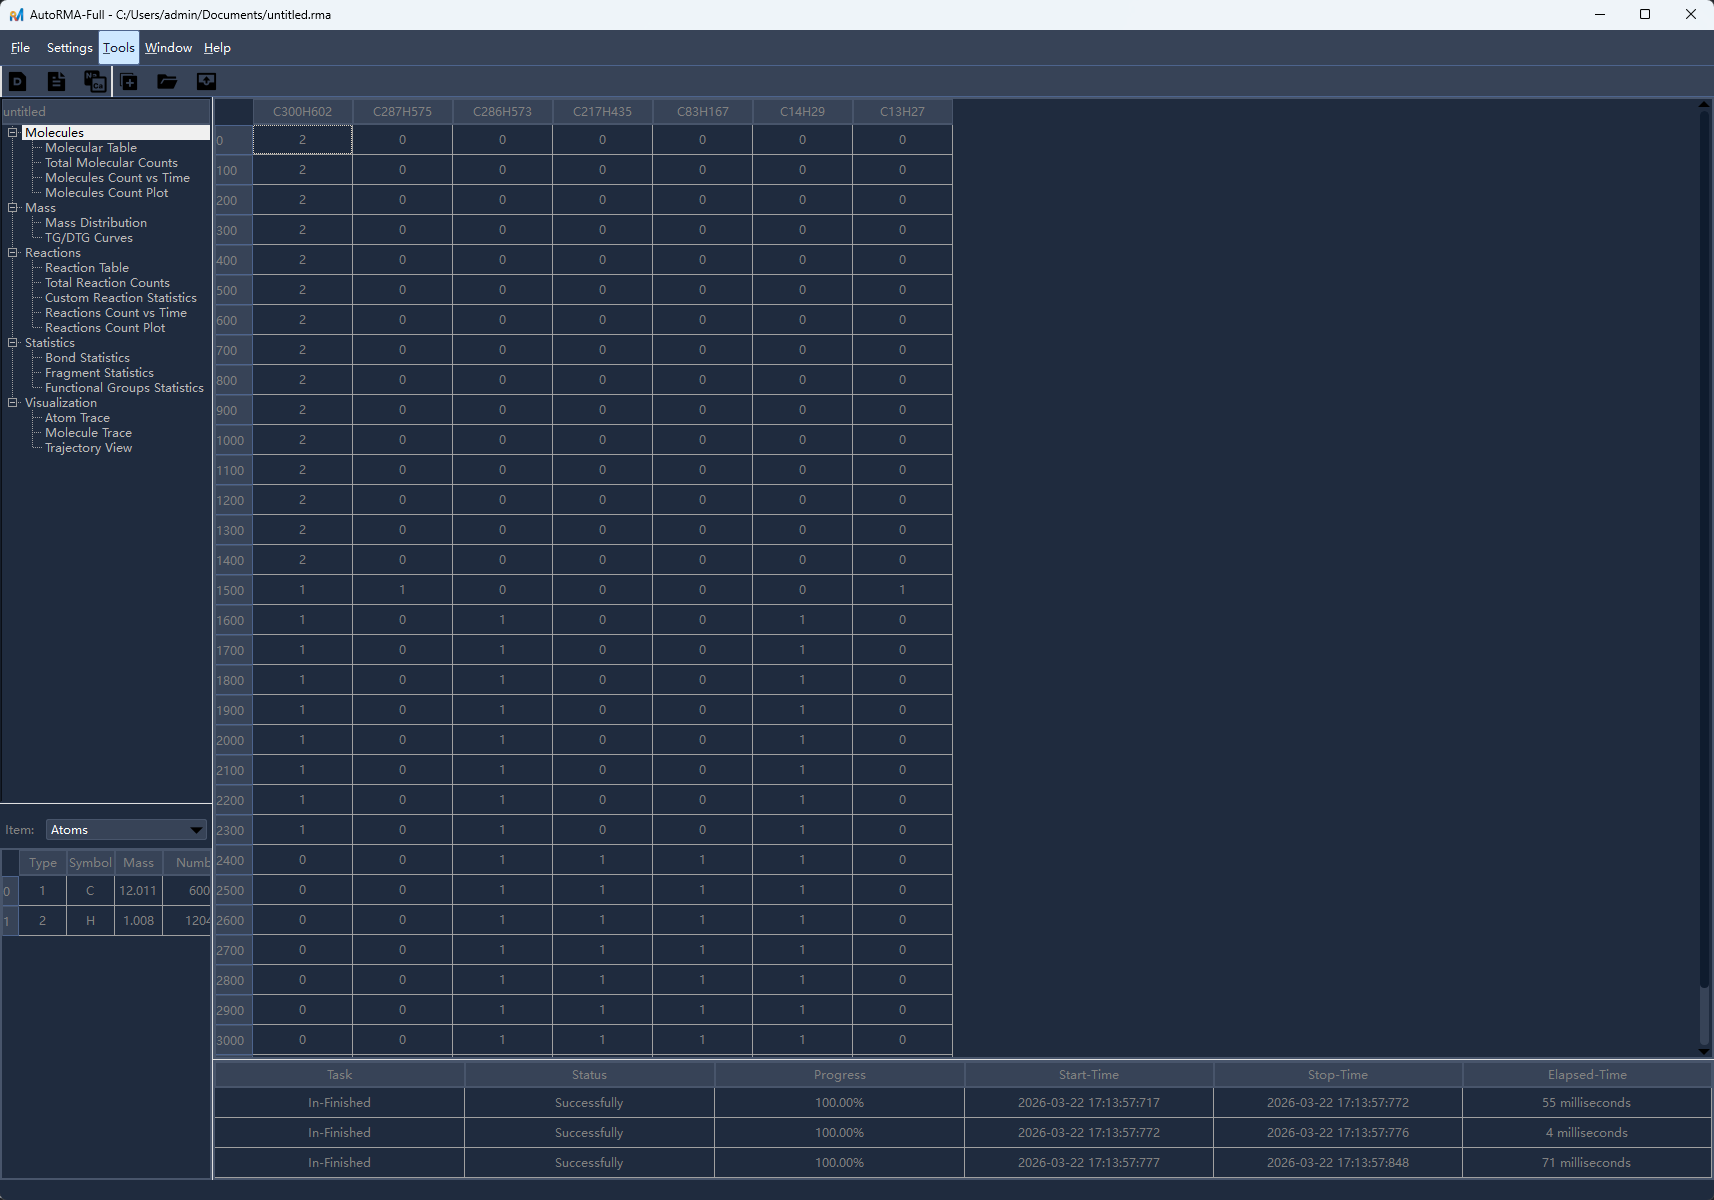1714x1200 pixels.
Task: Click the table's vertical scrollbar
Action: click(x=1704, y=540)
